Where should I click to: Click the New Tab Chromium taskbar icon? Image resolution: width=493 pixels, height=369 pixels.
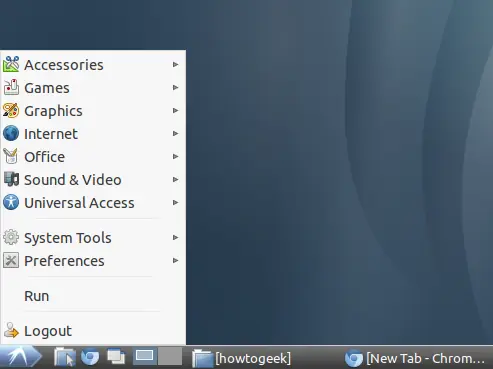[353, 358]
